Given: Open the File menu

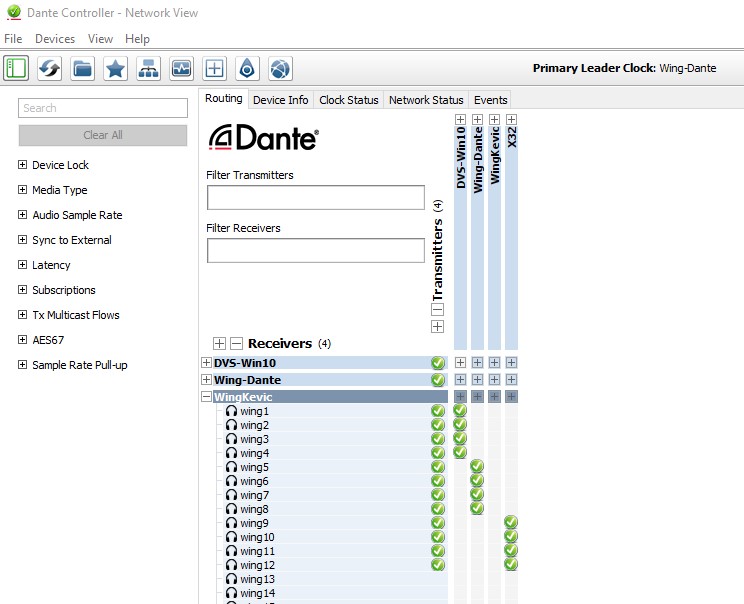Looking at the screenshot, I should (13, 39).
